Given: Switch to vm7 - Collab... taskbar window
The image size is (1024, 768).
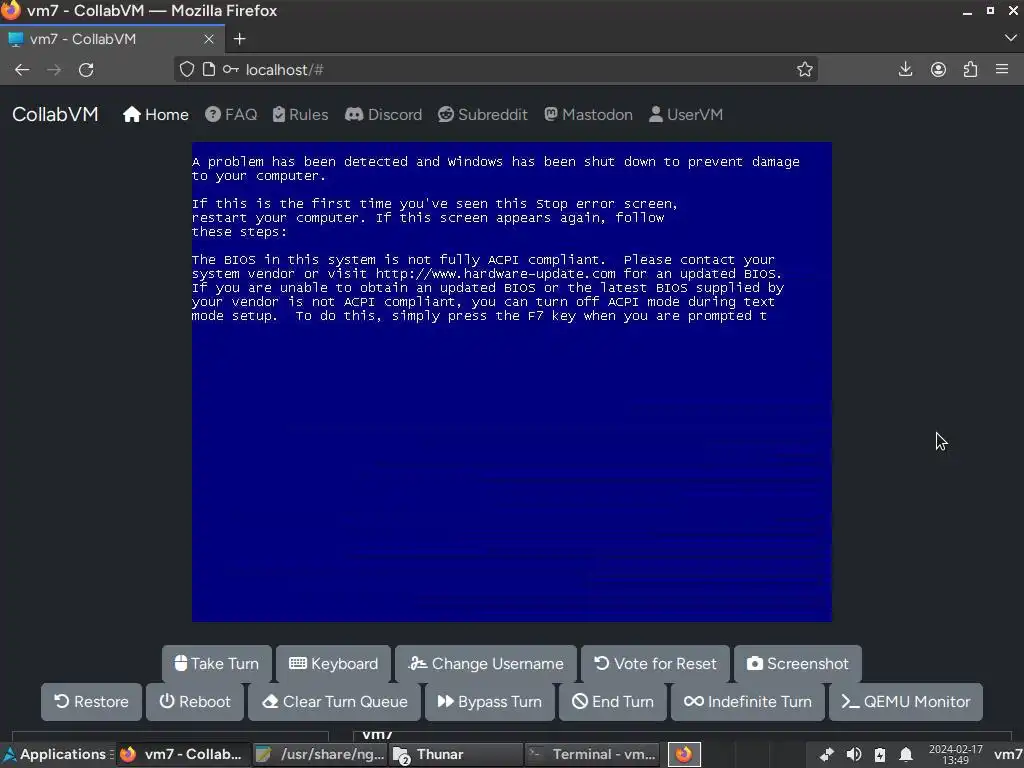Looking at the screenshot, I should tap(183, 754).
